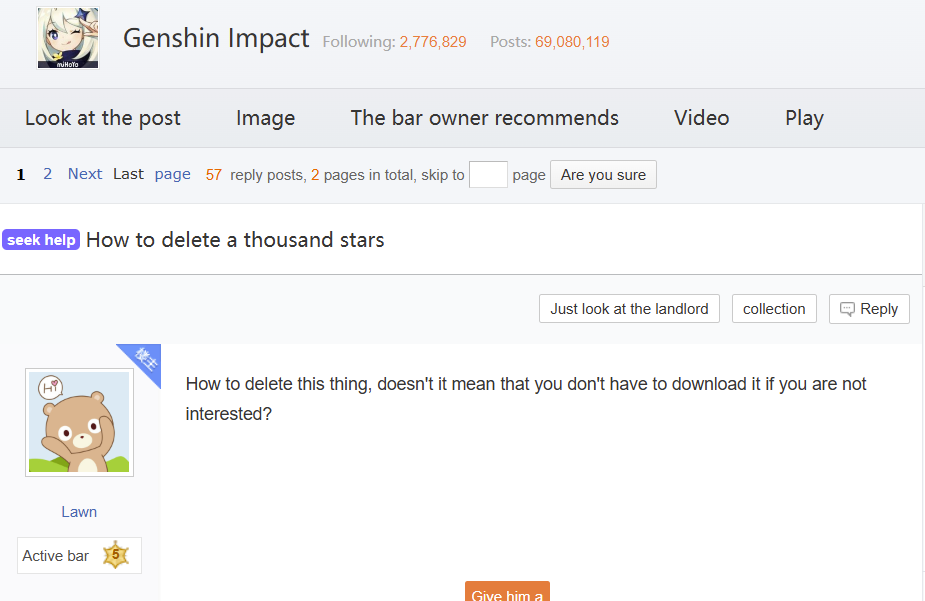Viewport: 925px width, 601px height.
Task: Go to page 2 of replies
Action: click(x=48, y=174)
